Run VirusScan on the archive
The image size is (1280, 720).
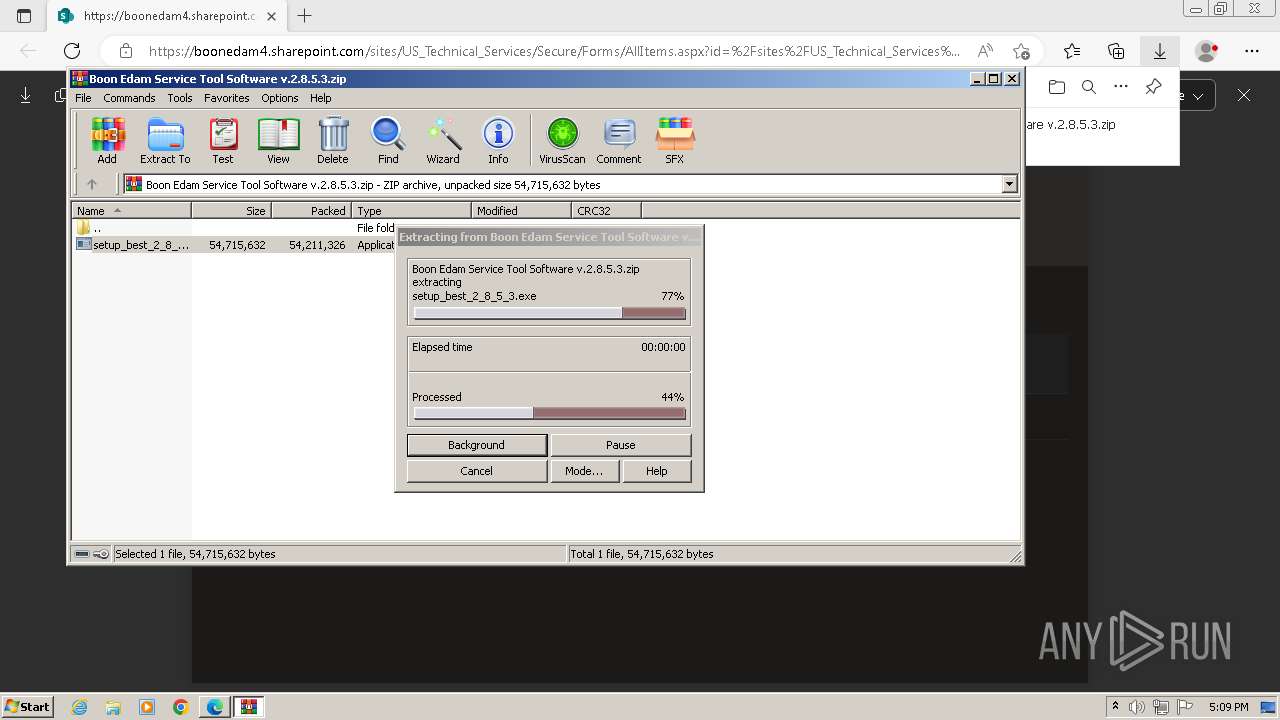562,141
